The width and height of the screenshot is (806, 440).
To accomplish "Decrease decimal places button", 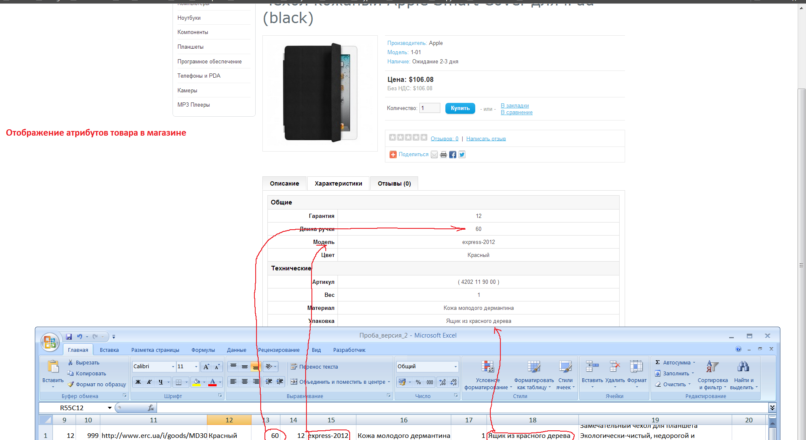I will click(x=453, y=382).
